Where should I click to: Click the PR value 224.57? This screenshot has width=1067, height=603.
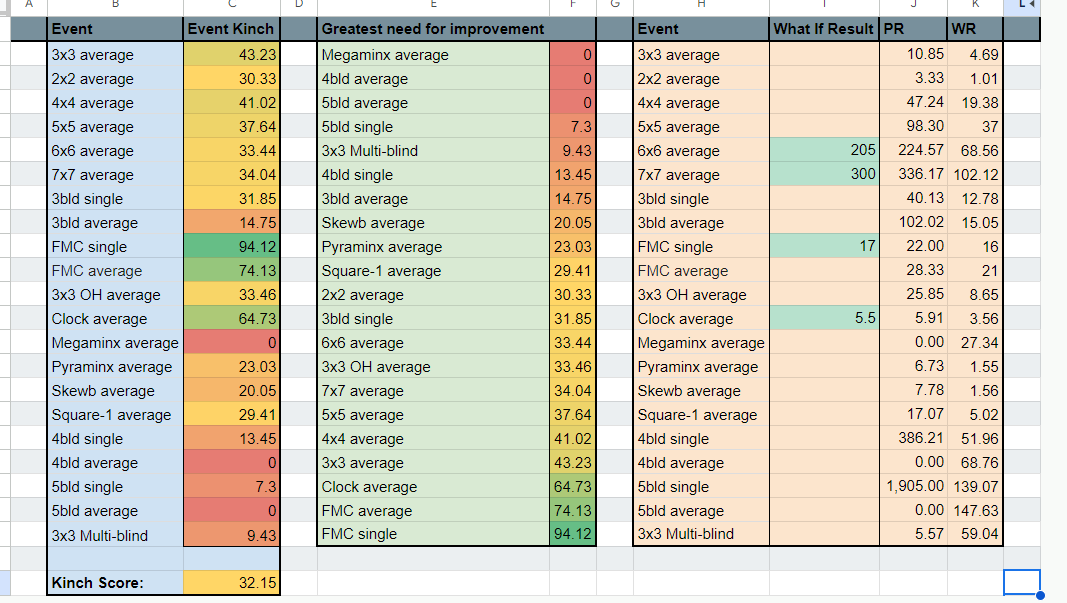[x=913, y=150]
